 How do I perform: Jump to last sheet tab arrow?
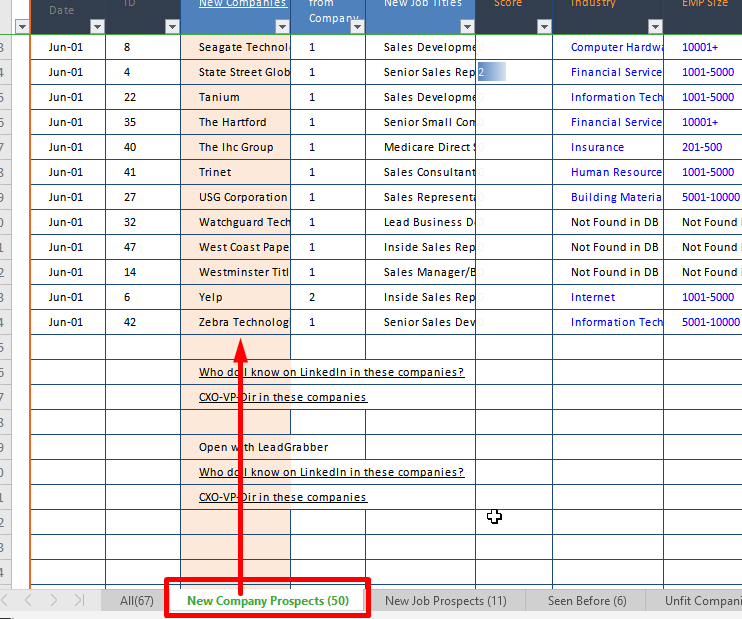[80, 601]
